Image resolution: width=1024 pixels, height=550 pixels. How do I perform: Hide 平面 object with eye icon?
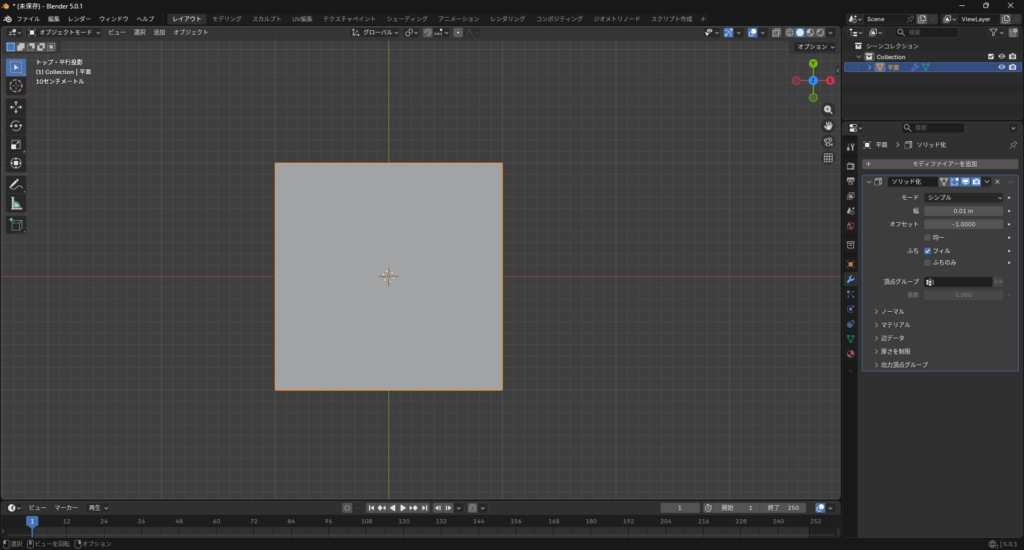click(x=1000, y=67)
